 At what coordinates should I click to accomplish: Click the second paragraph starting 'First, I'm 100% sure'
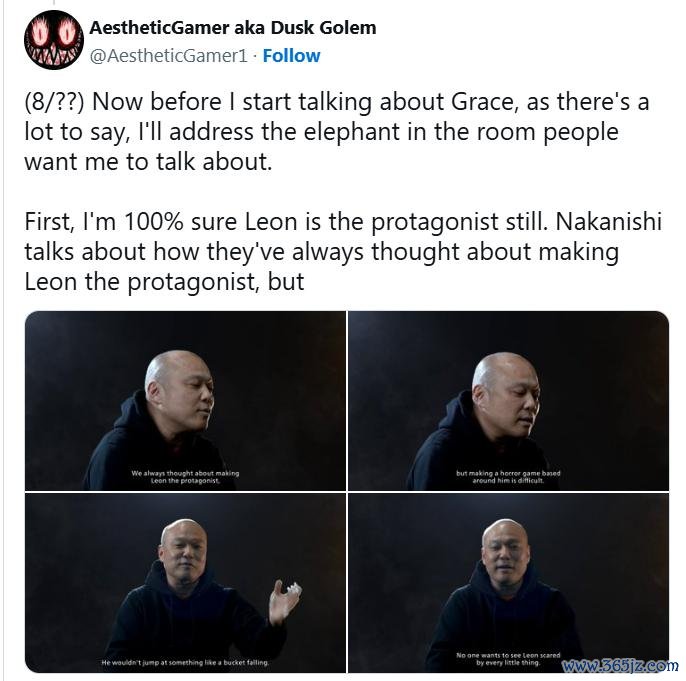(343, 251)
